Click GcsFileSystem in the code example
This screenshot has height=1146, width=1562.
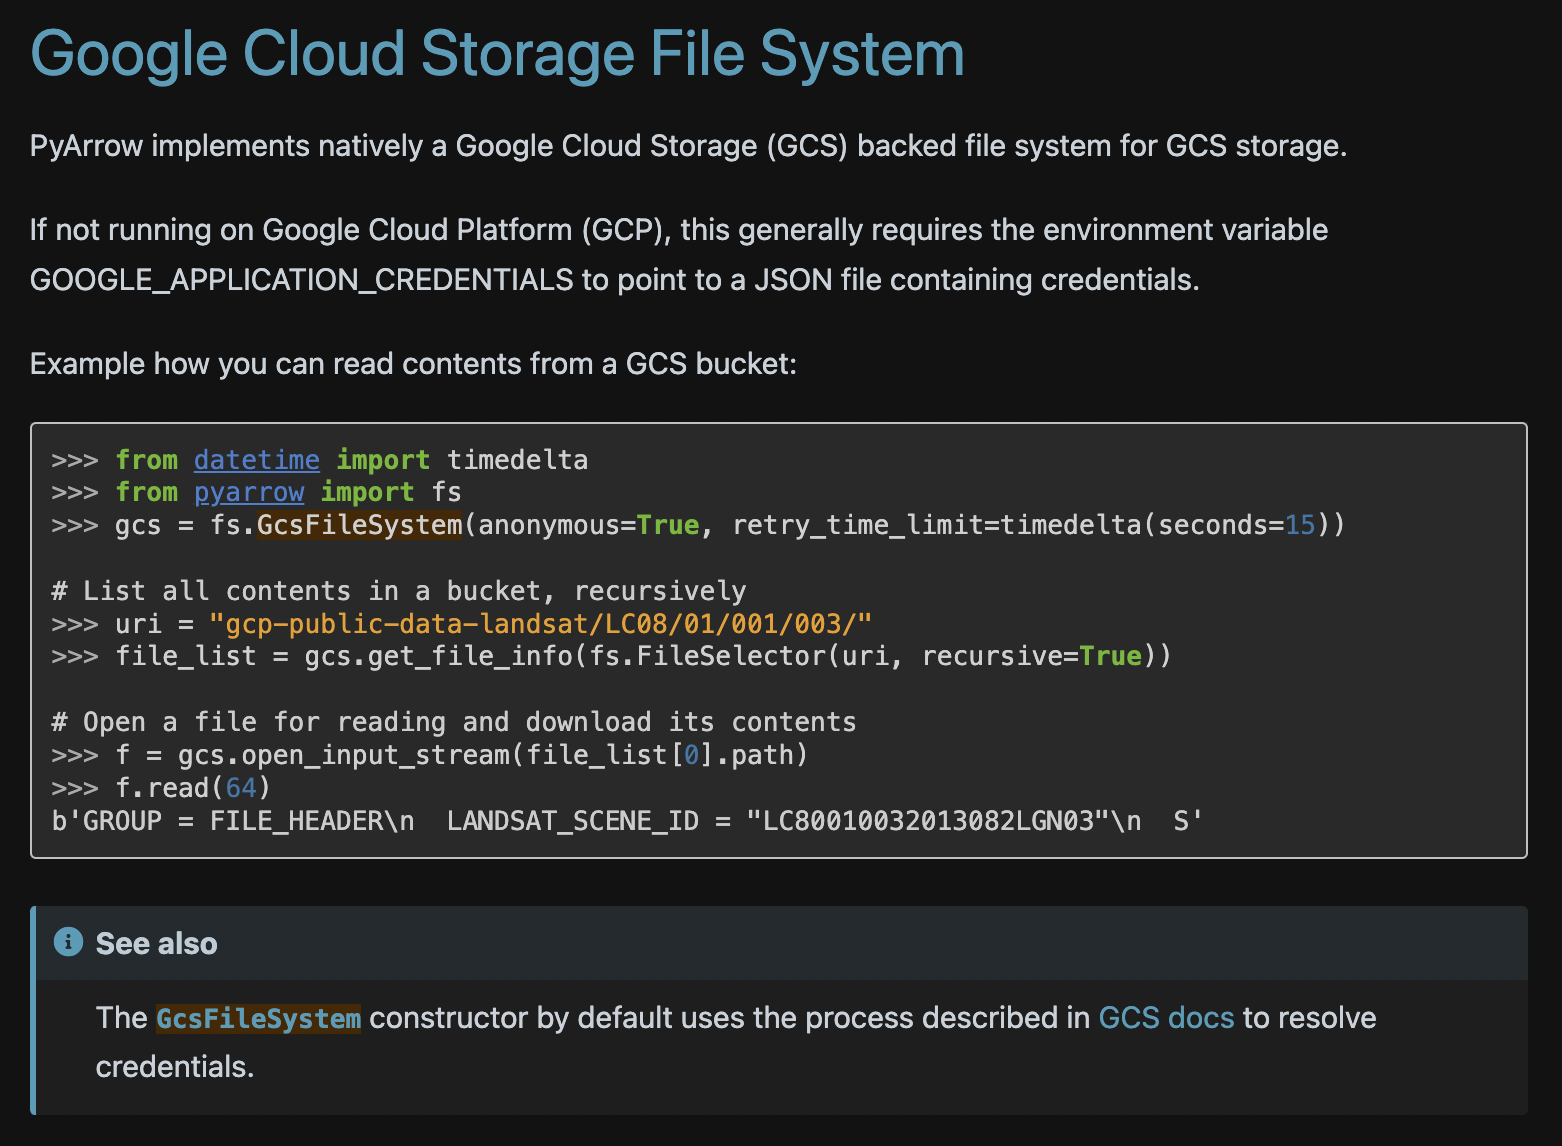(359, 525)
